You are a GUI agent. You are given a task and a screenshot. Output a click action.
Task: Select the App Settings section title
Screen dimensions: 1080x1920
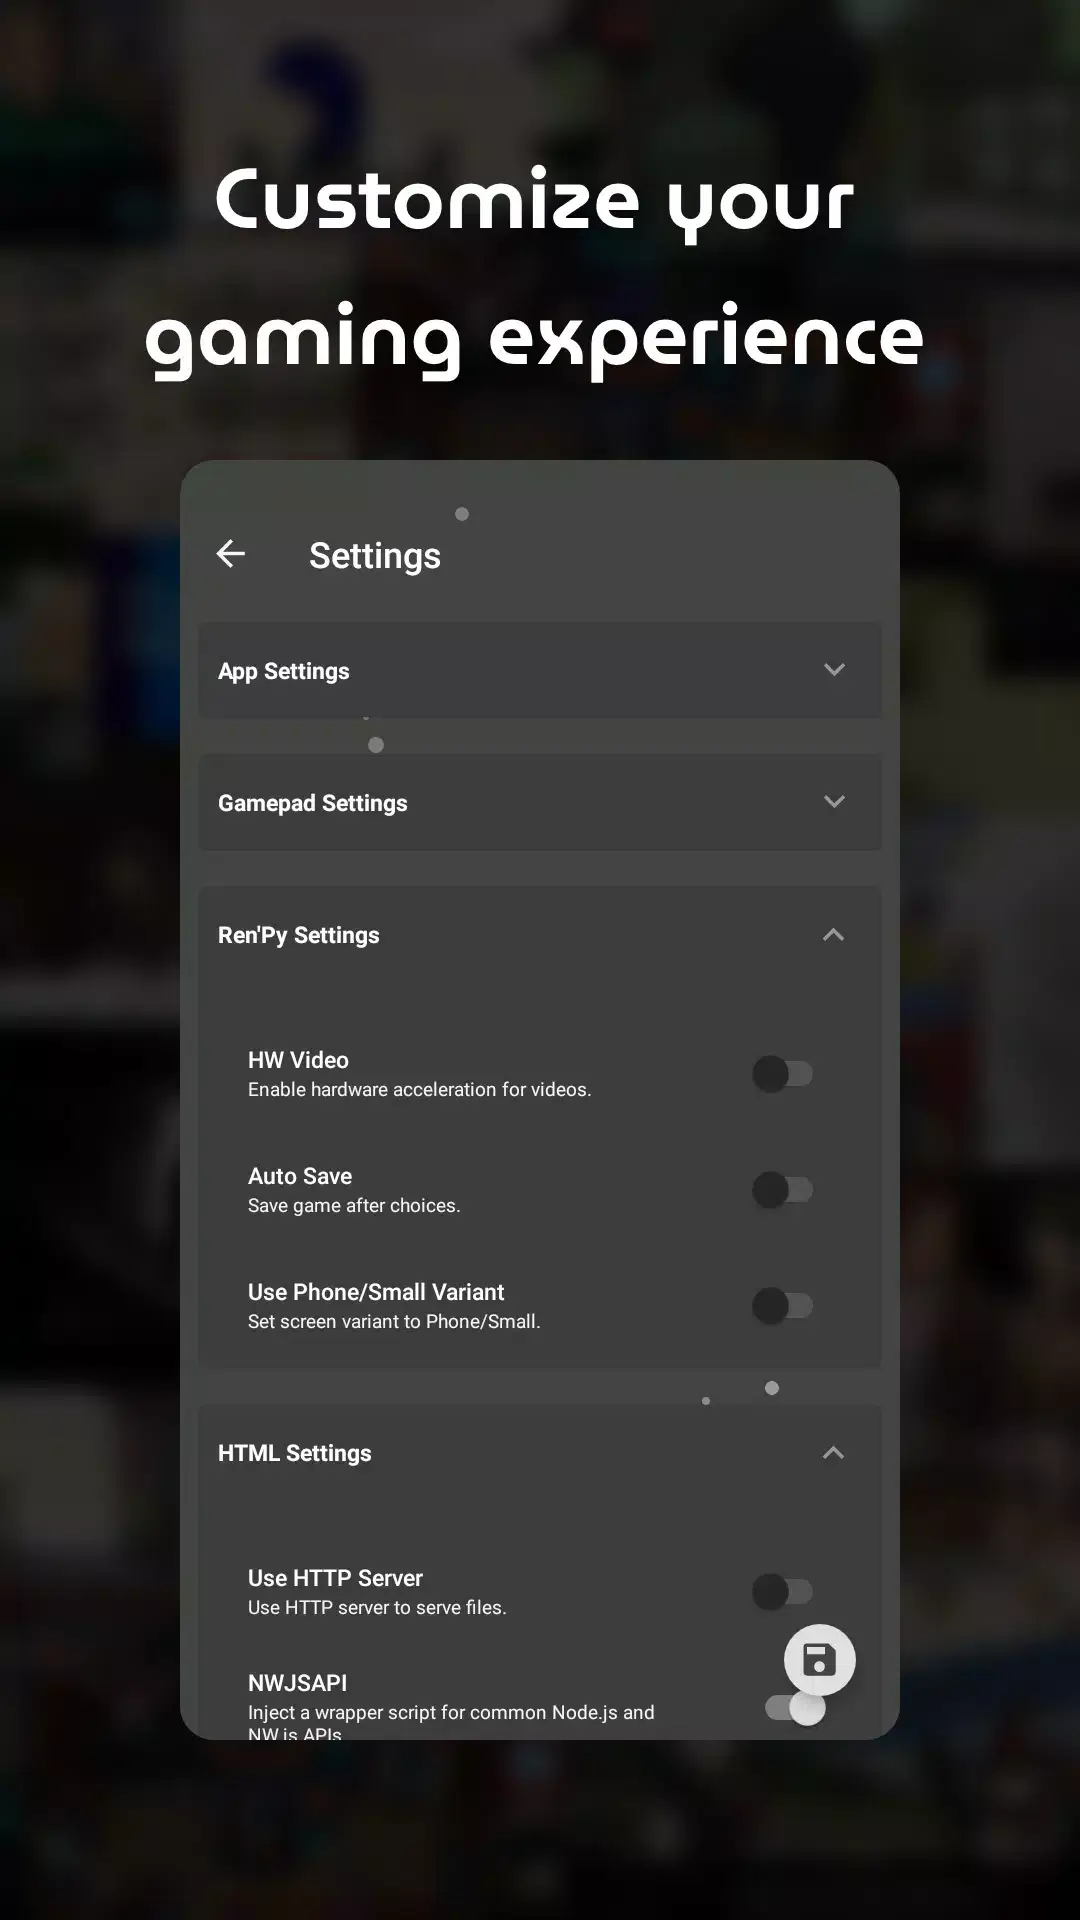pos(284,671)
